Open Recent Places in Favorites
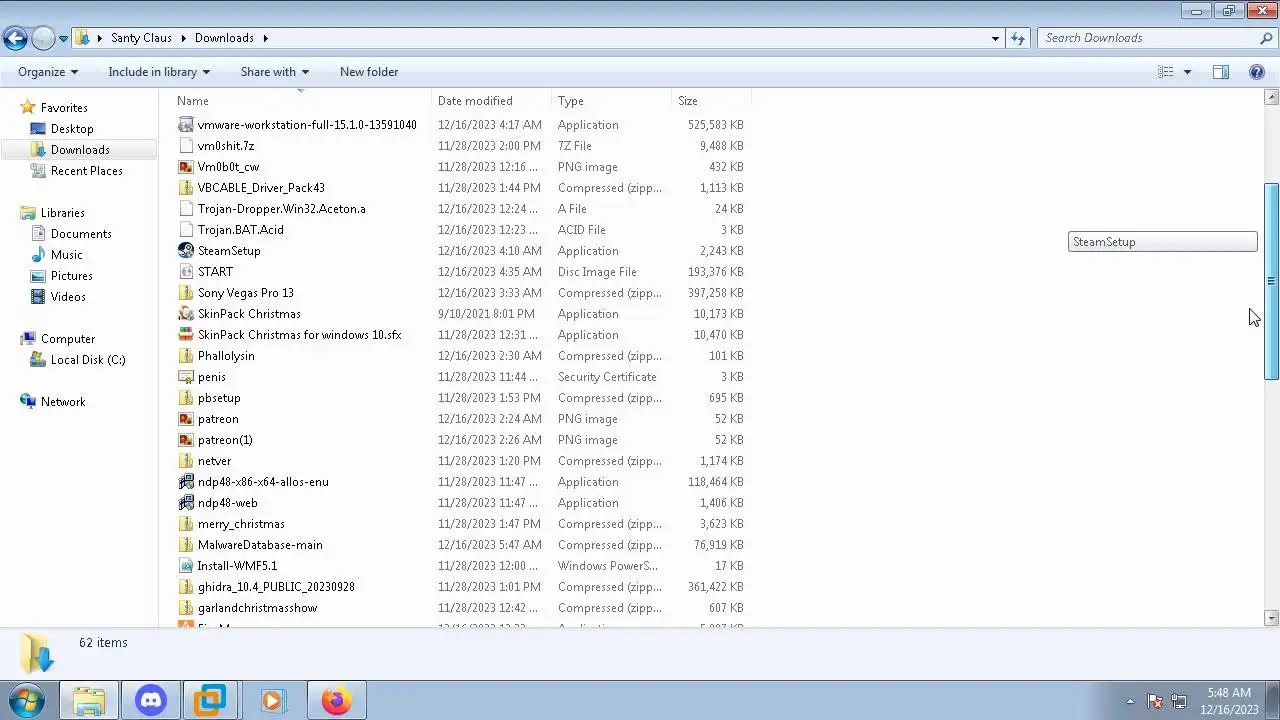This screenshot has height=720, width=1280. click(x=87, y=171)
